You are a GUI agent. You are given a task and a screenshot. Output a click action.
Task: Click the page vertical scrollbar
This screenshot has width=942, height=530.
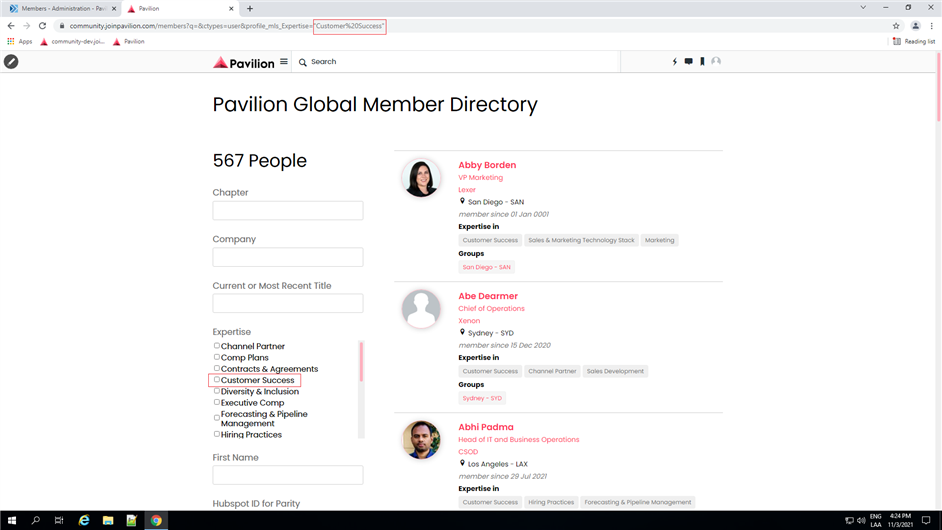click(x=938, y=87)
